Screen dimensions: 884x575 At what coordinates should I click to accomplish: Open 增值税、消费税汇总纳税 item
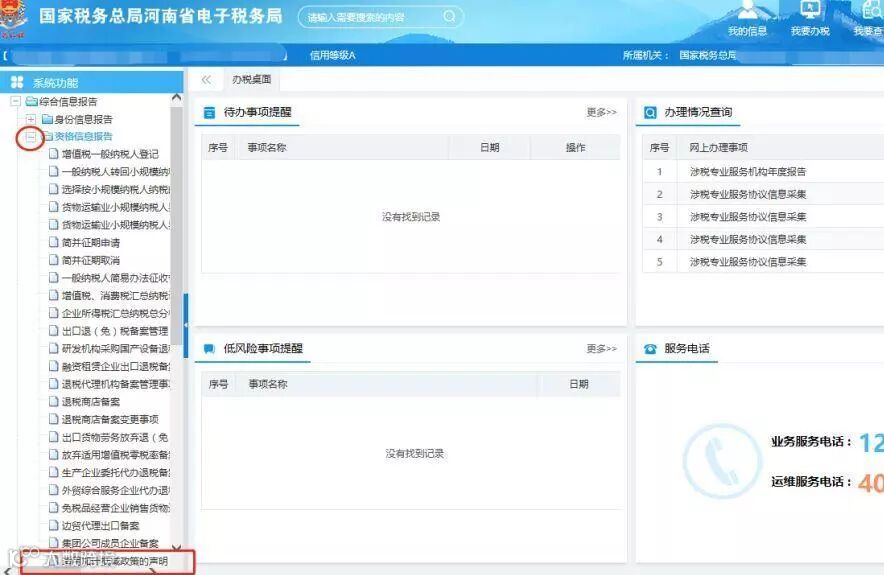(x=116, y=295)
